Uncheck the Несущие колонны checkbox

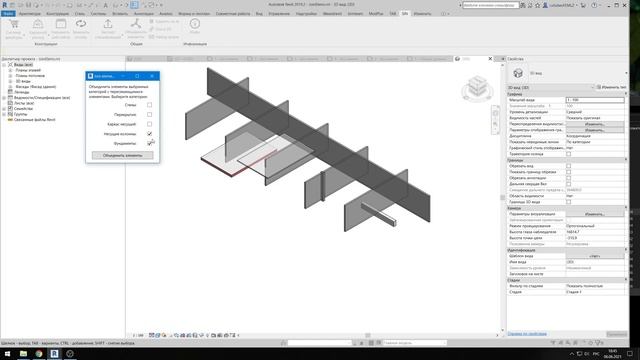point(149,134)
